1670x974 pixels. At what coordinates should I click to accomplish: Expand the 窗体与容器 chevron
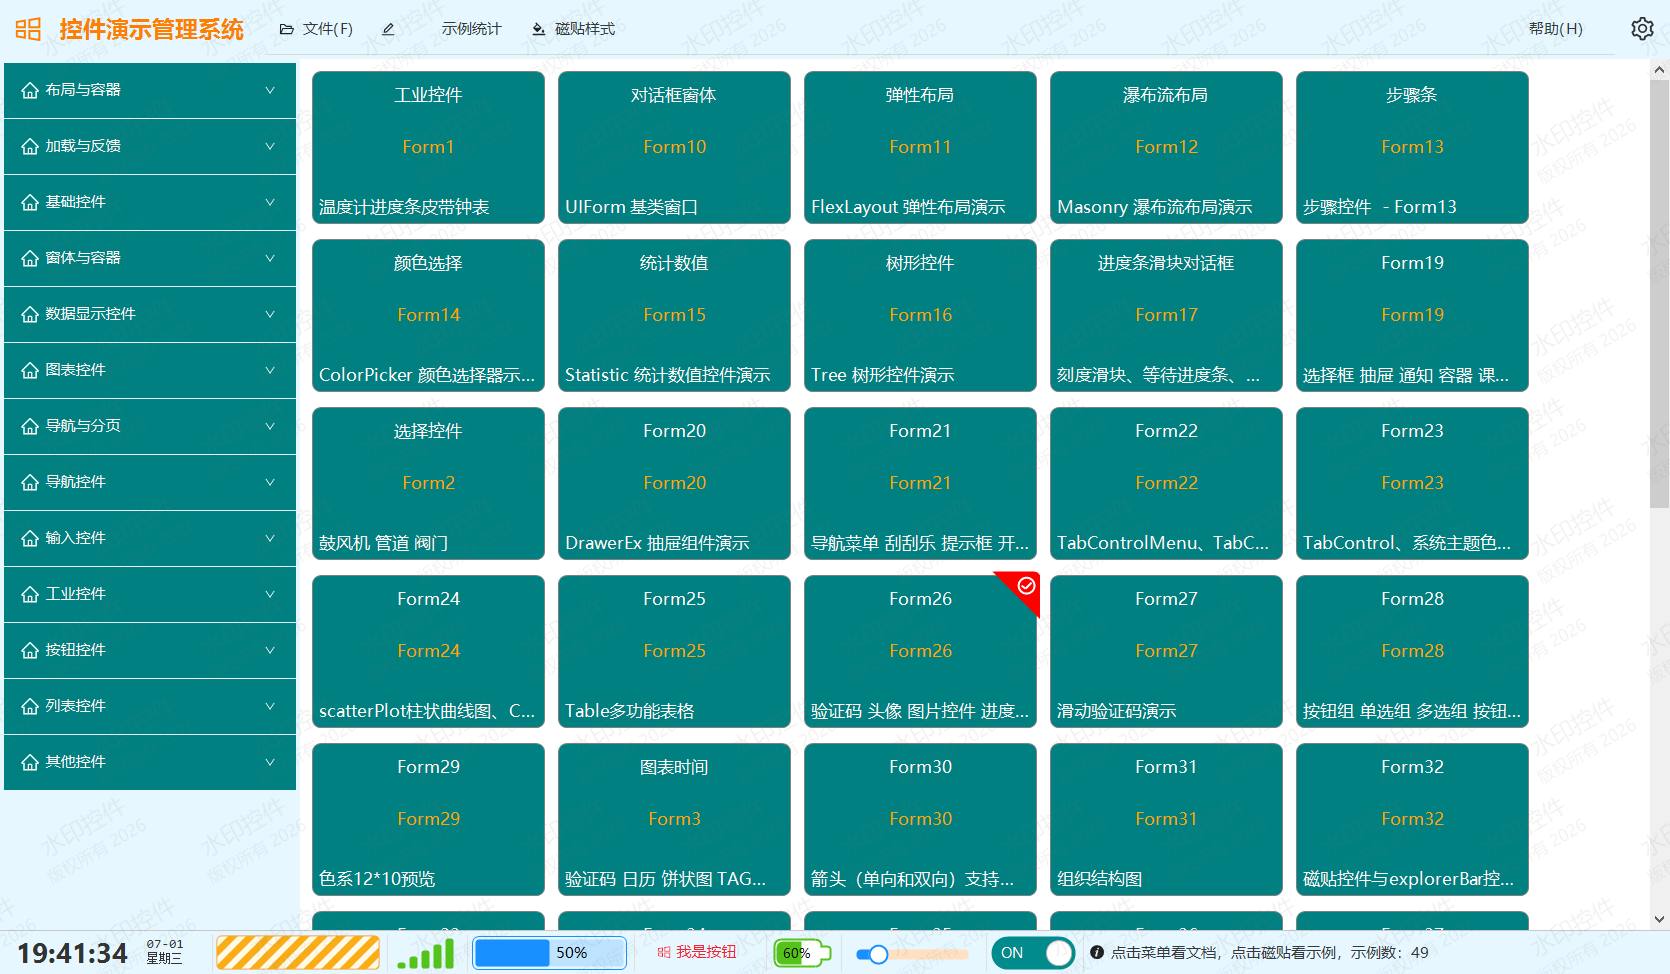(x=270, y=258)
